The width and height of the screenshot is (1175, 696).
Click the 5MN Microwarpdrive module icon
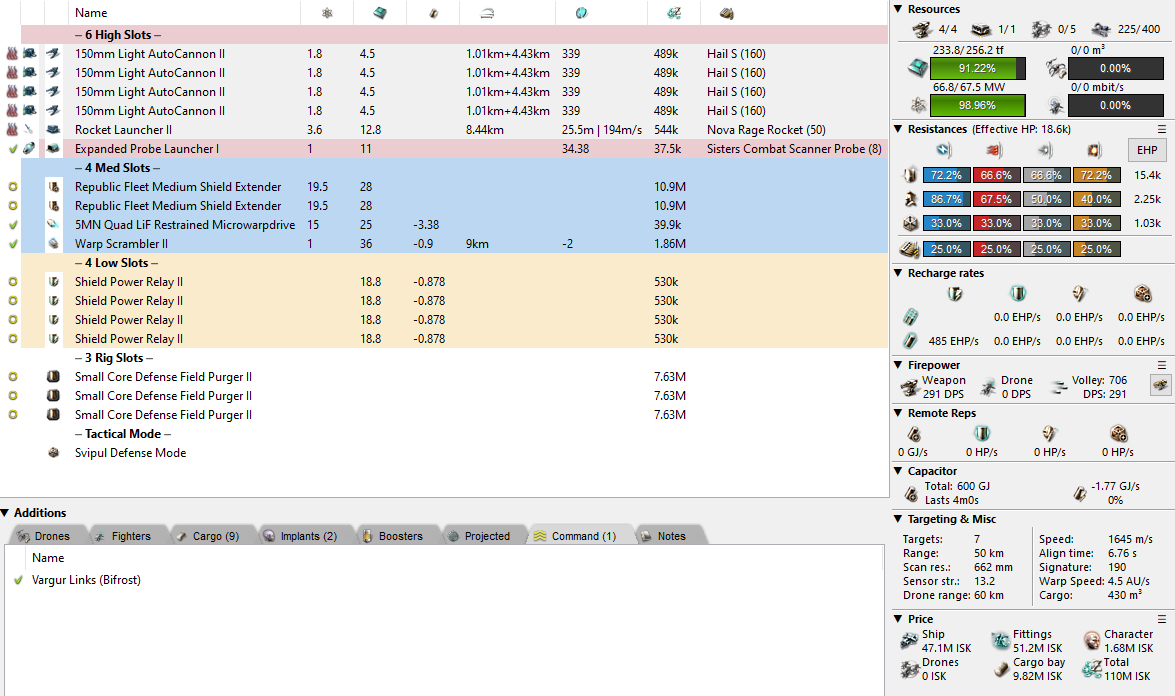54,225
